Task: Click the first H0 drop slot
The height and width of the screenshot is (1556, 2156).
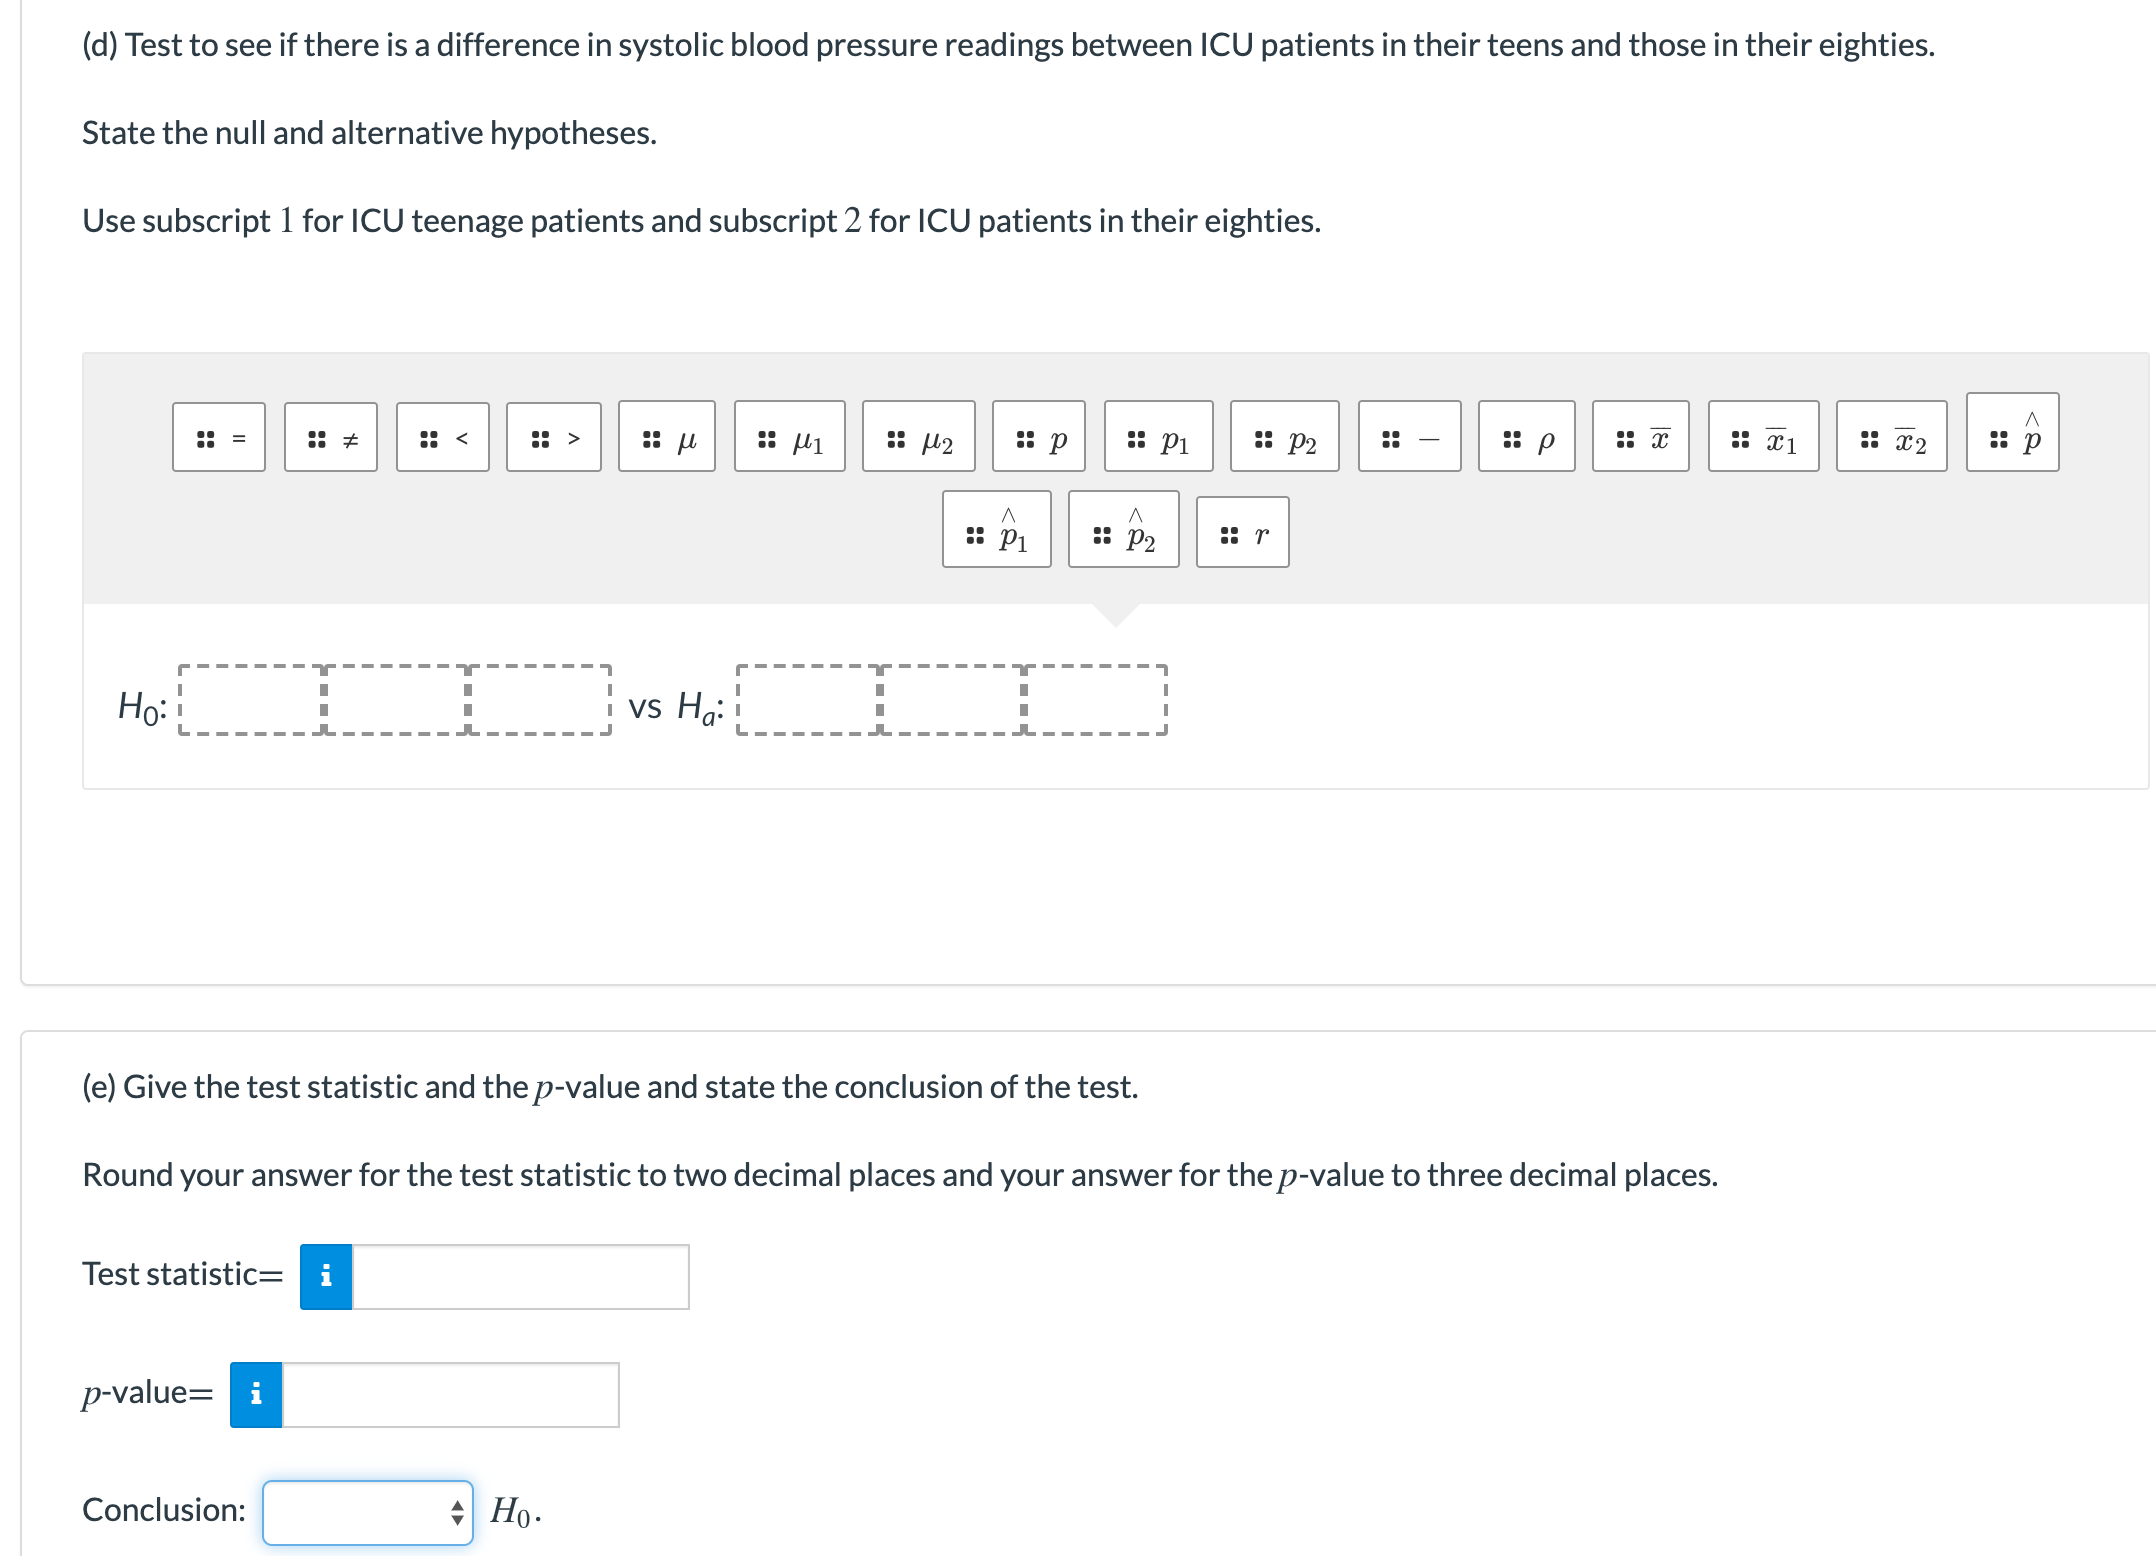Action: pos(251,701)
